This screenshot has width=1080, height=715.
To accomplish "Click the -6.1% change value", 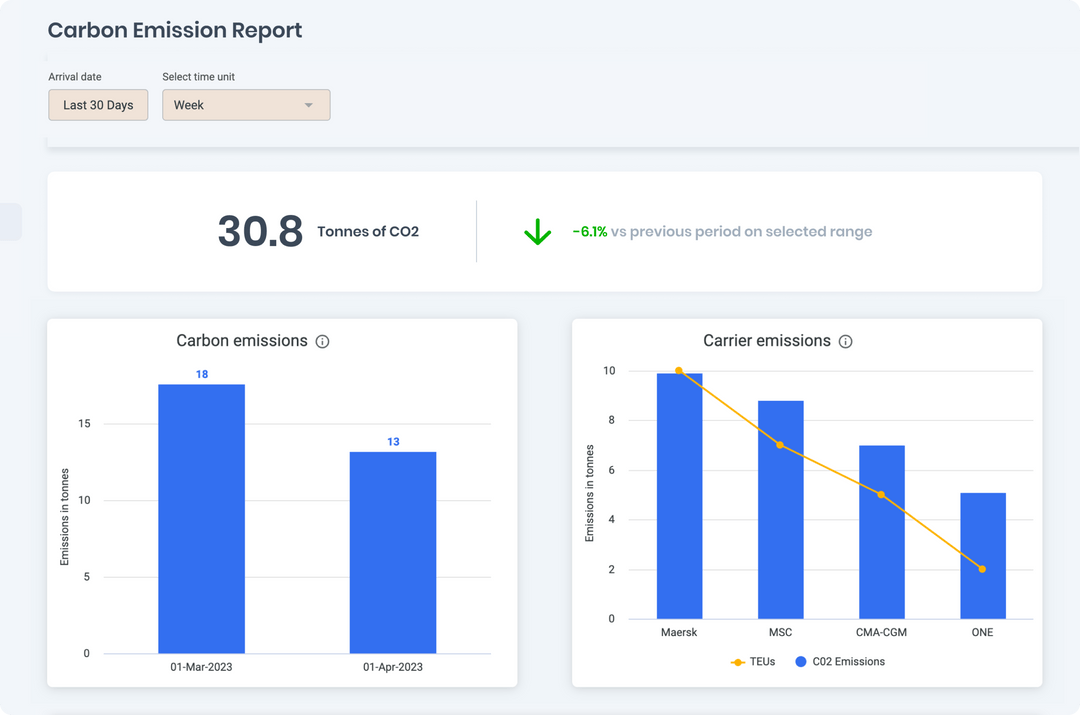I will coord(590,231).
